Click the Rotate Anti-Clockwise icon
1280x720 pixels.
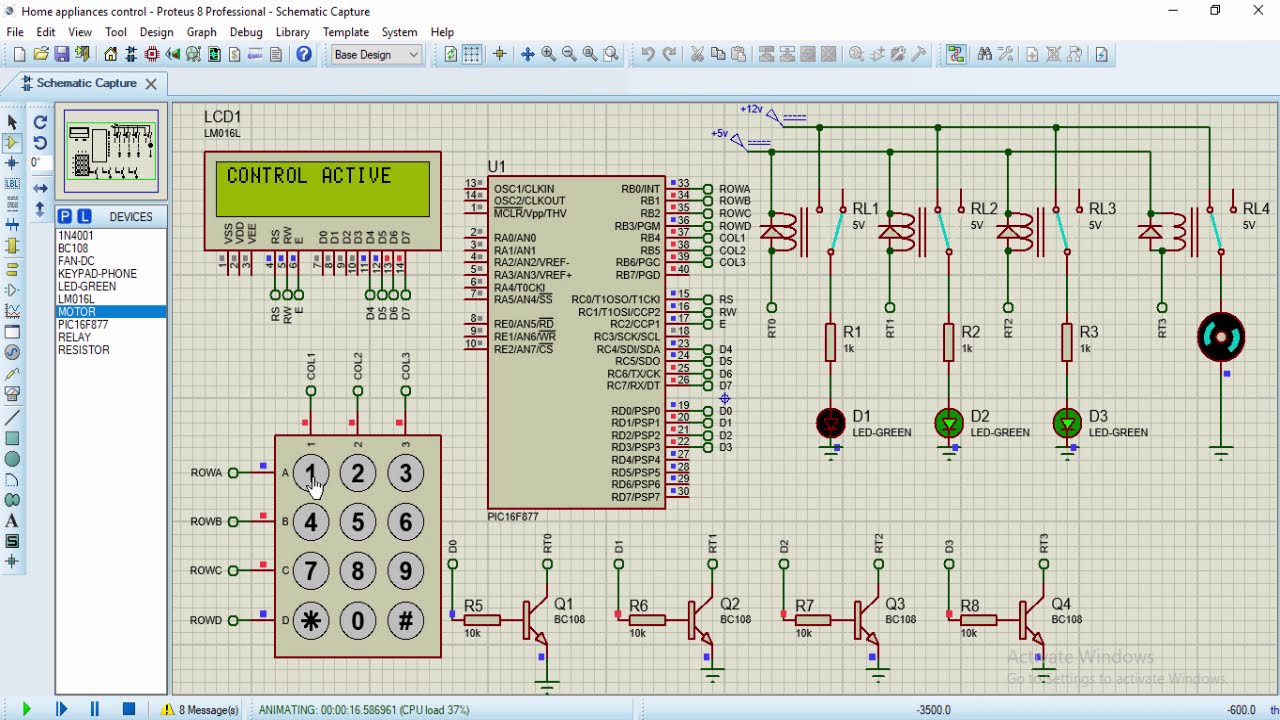40,143
